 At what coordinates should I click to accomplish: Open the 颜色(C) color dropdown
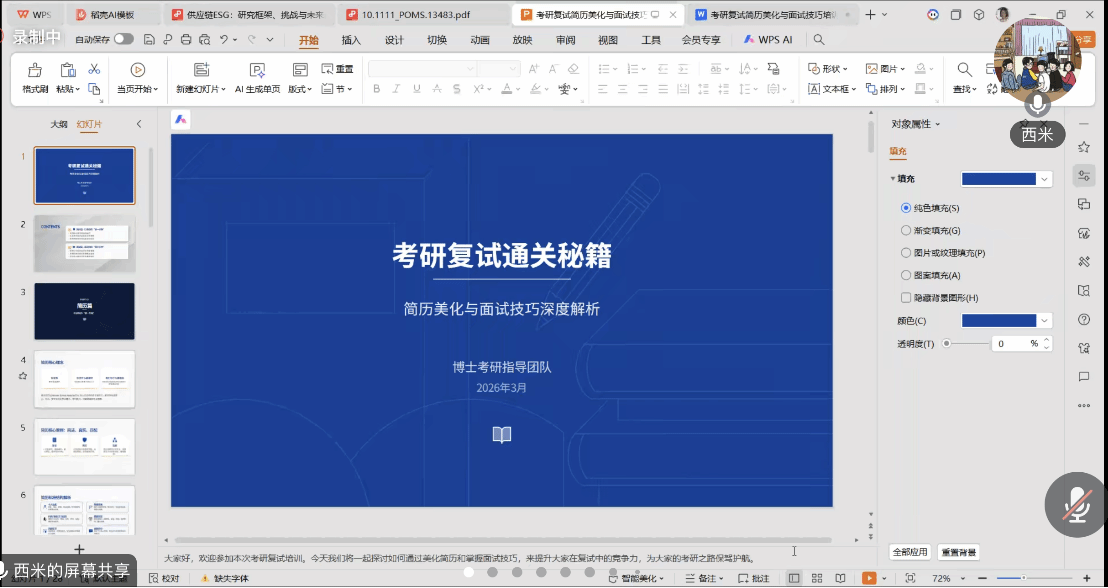[x=1045, y=321]
